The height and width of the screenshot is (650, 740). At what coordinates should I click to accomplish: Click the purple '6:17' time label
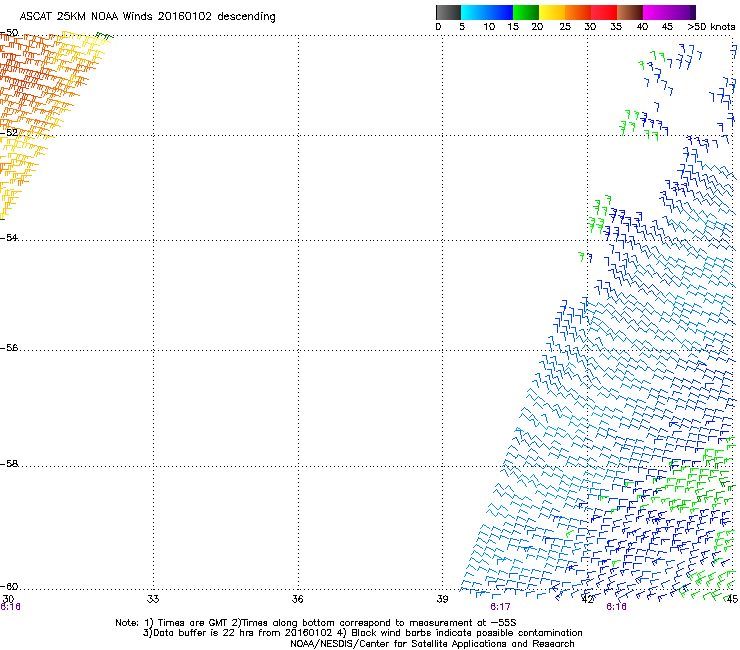pos(500,607)
